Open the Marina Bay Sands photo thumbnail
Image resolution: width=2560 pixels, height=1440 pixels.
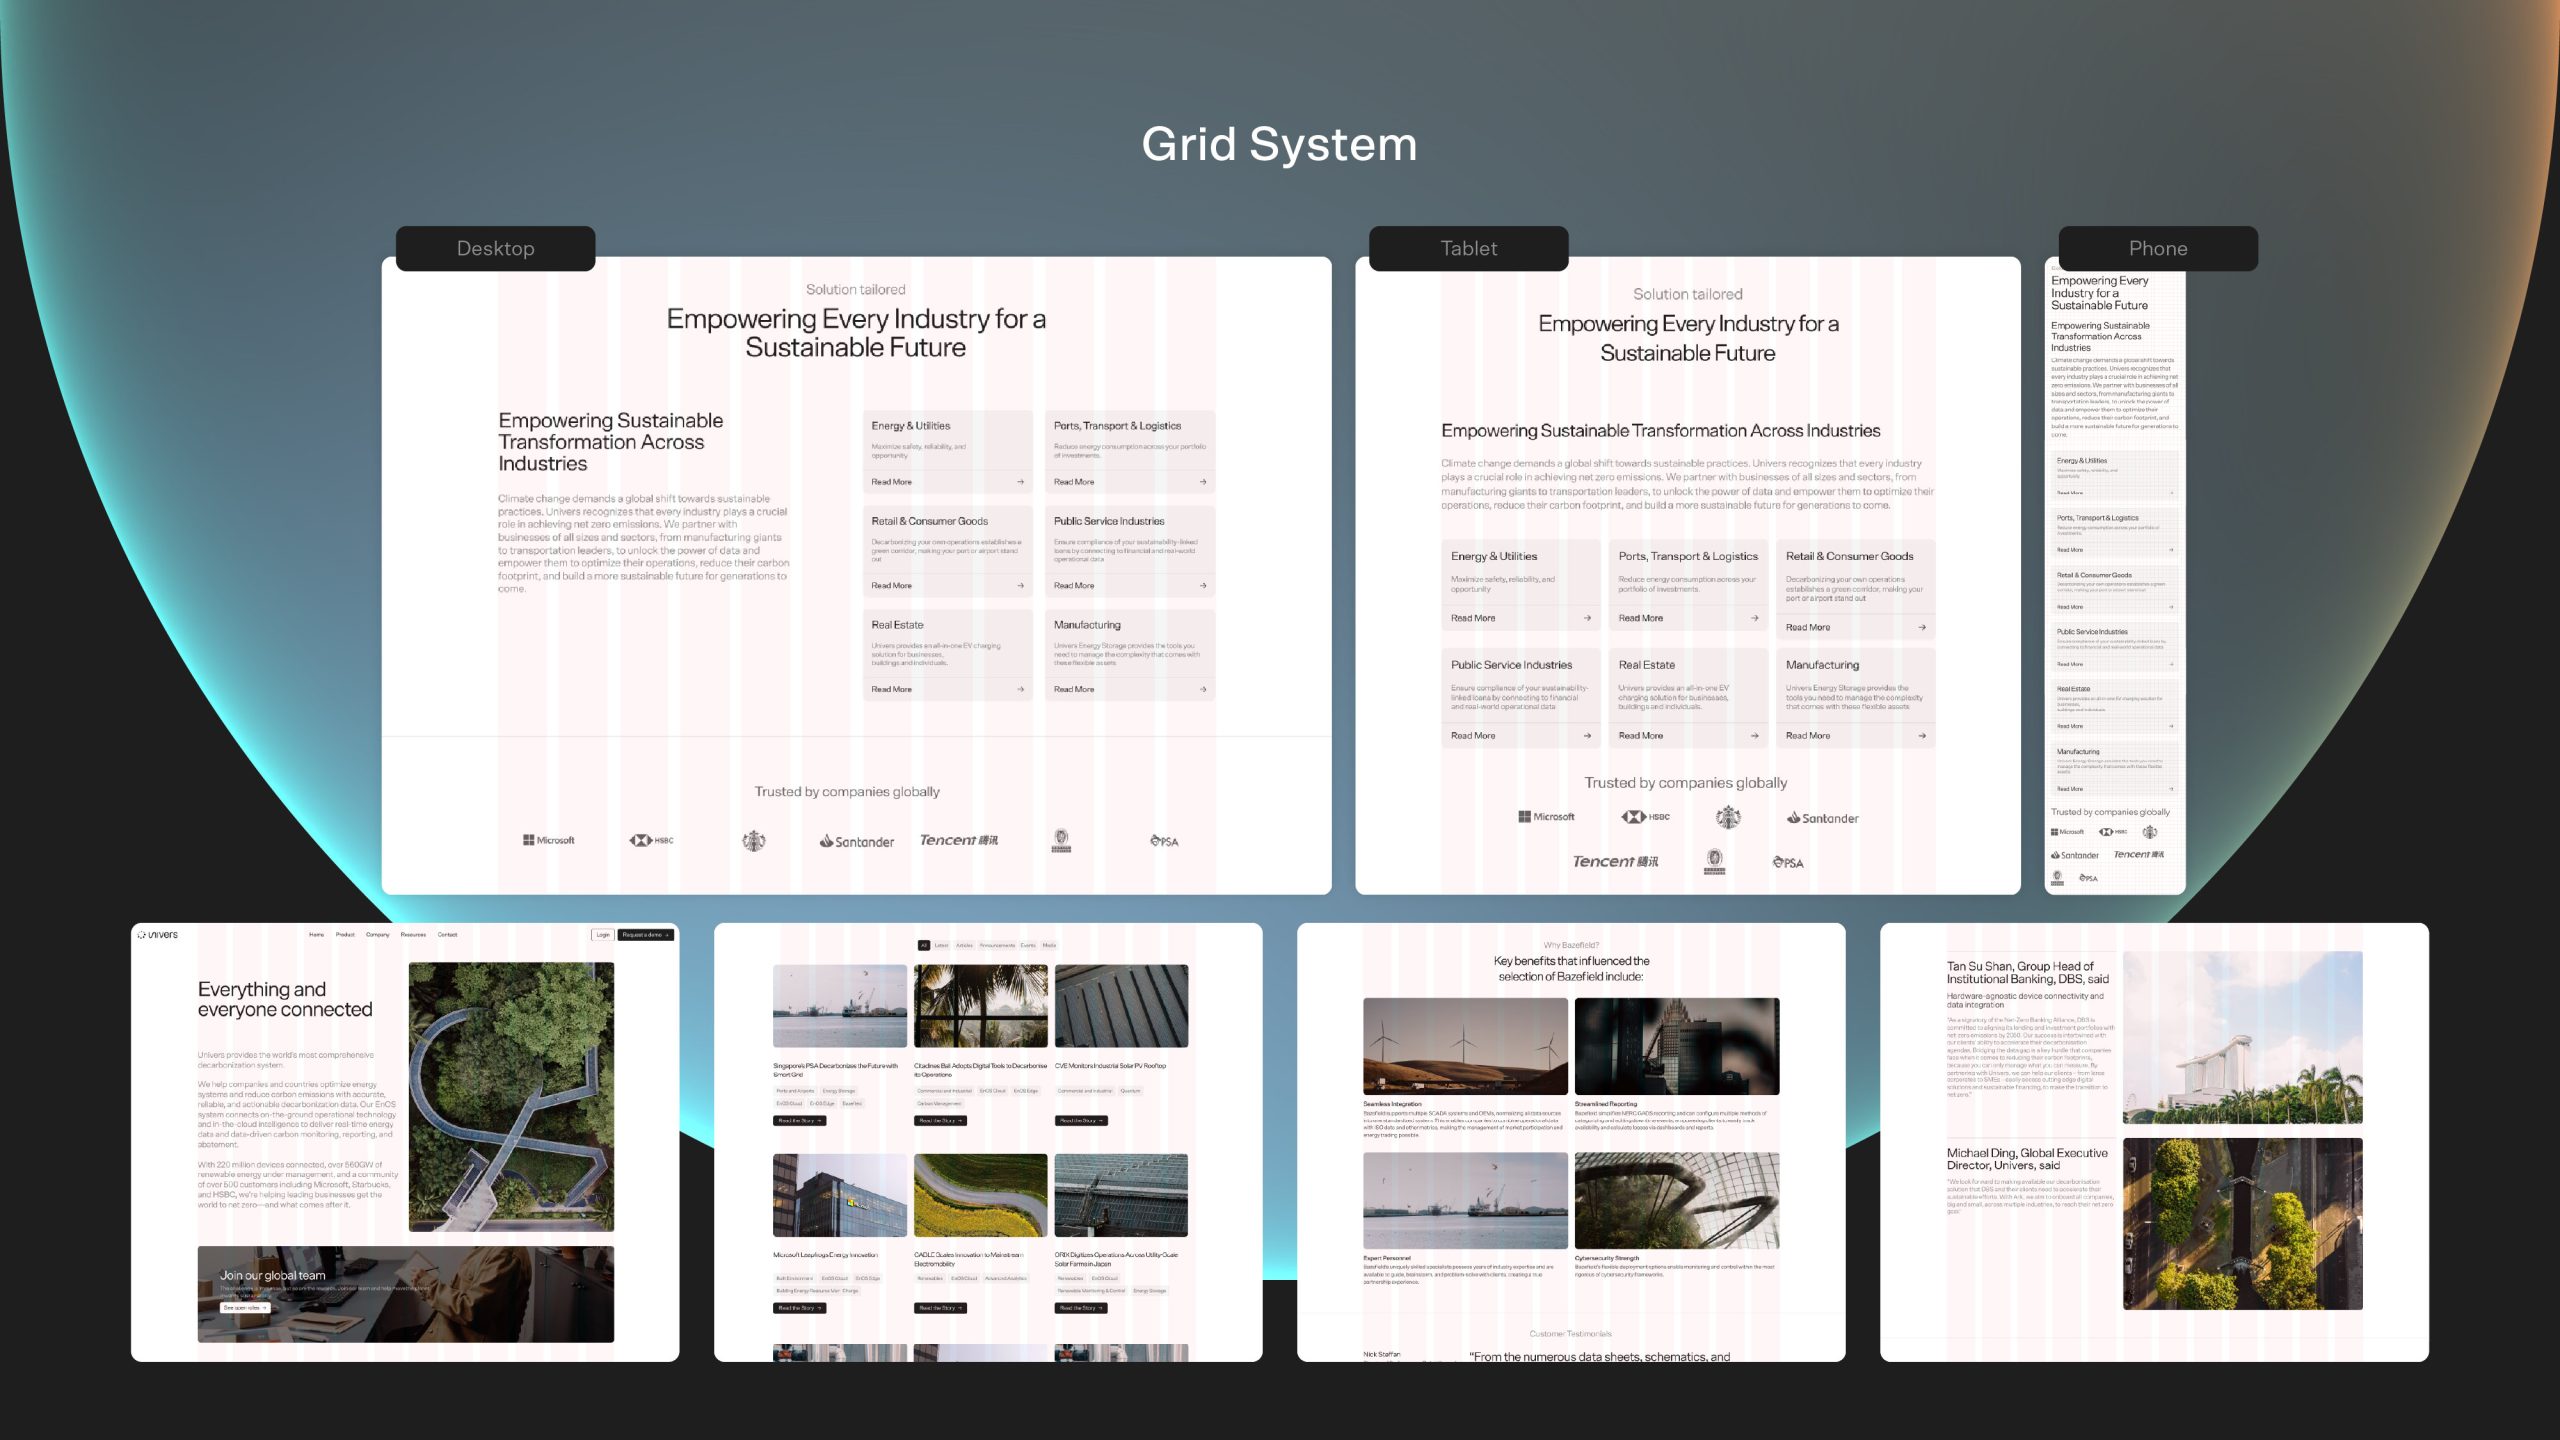click(x=2242, y=1037)
